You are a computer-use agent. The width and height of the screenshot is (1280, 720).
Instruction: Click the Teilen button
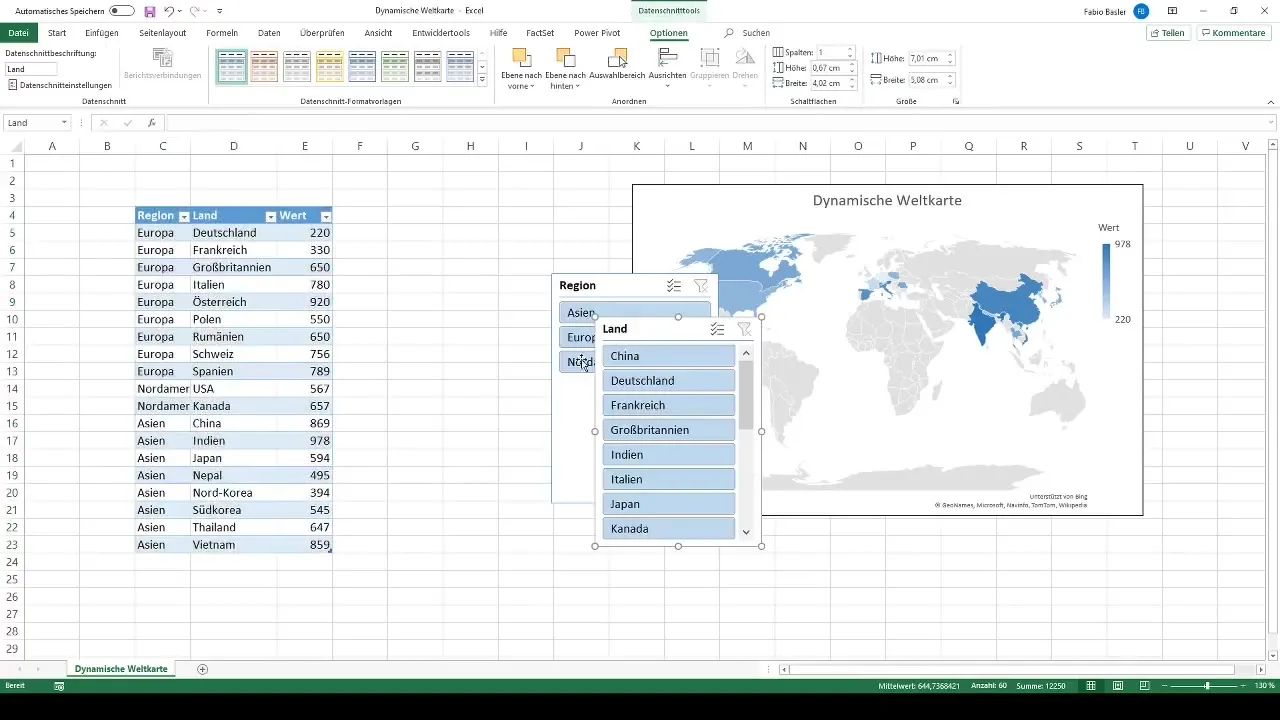[1168, 33]
